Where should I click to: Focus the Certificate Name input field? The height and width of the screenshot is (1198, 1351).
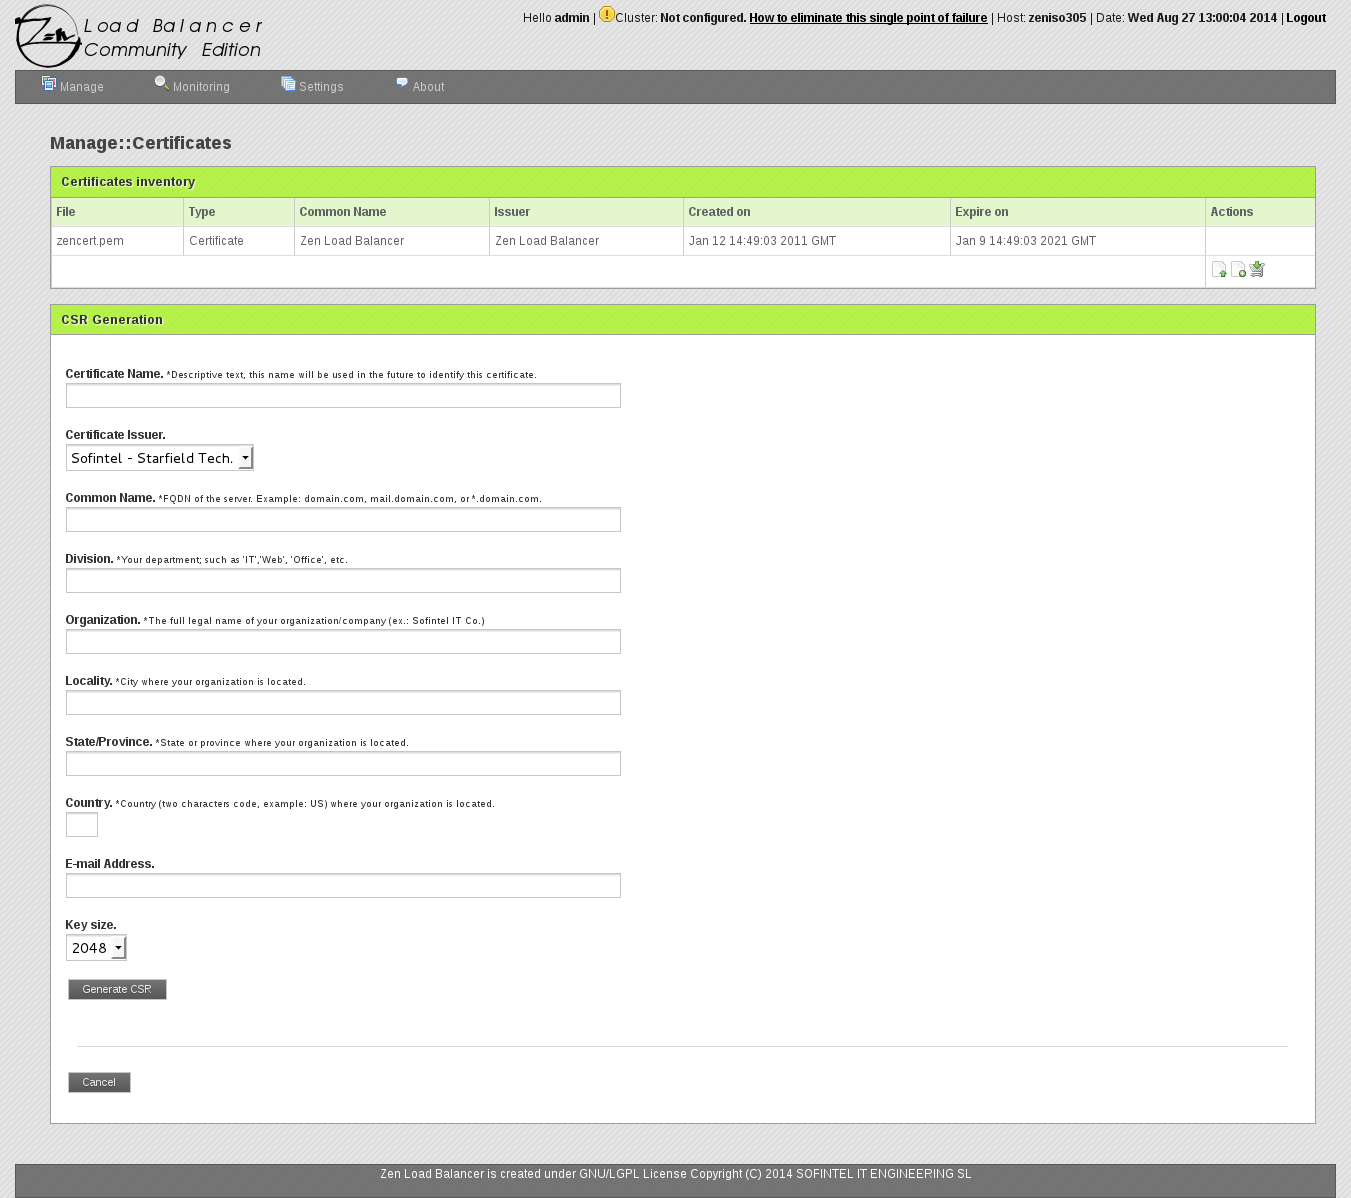(x=343, y=396)
